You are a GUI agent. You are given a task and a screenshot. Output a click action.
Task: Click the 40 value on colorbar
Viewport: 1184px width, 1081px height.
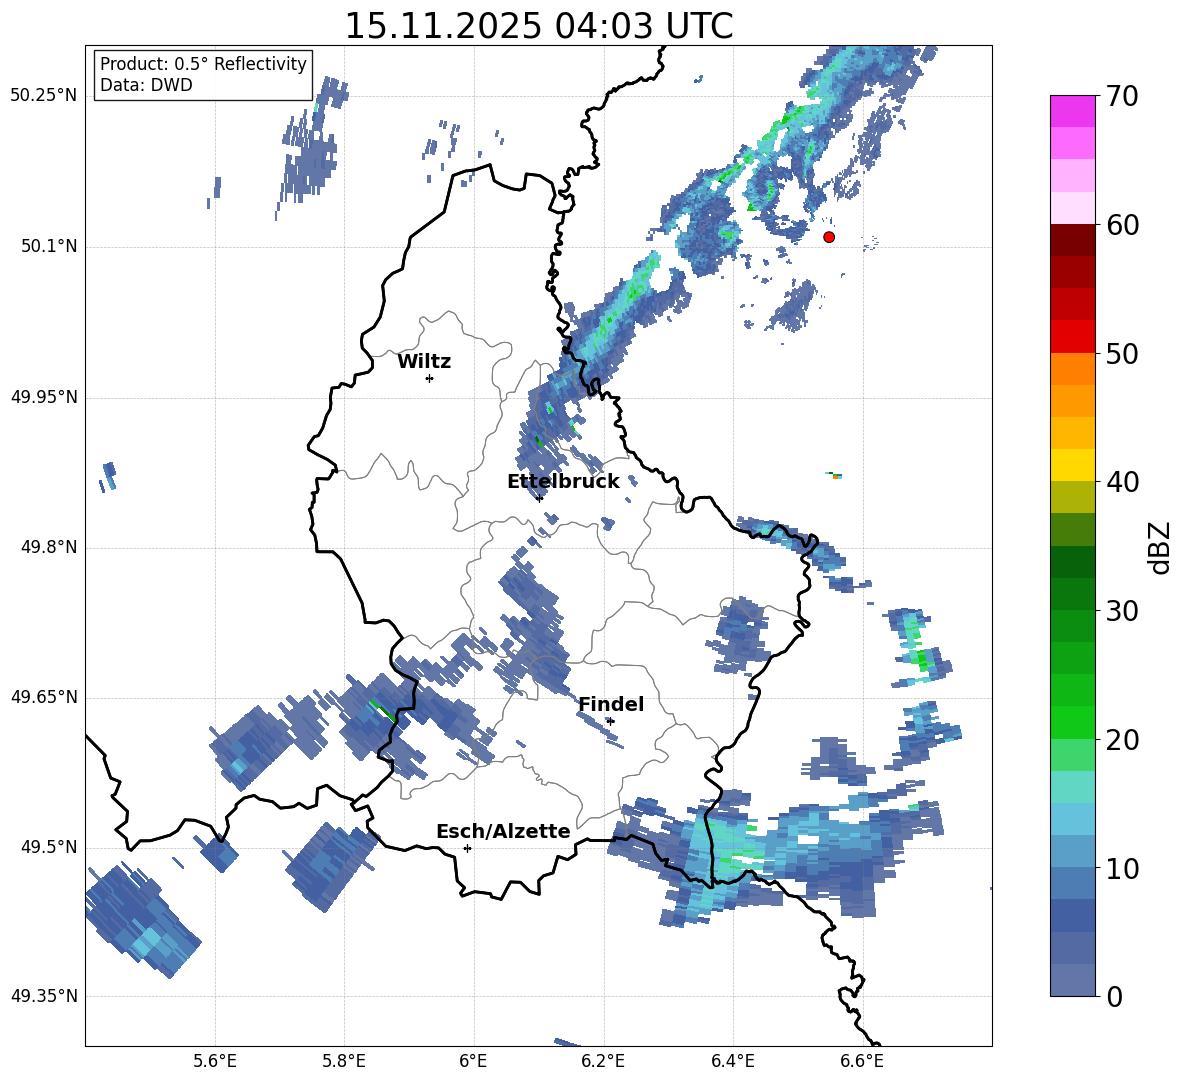coord(1122,482)
